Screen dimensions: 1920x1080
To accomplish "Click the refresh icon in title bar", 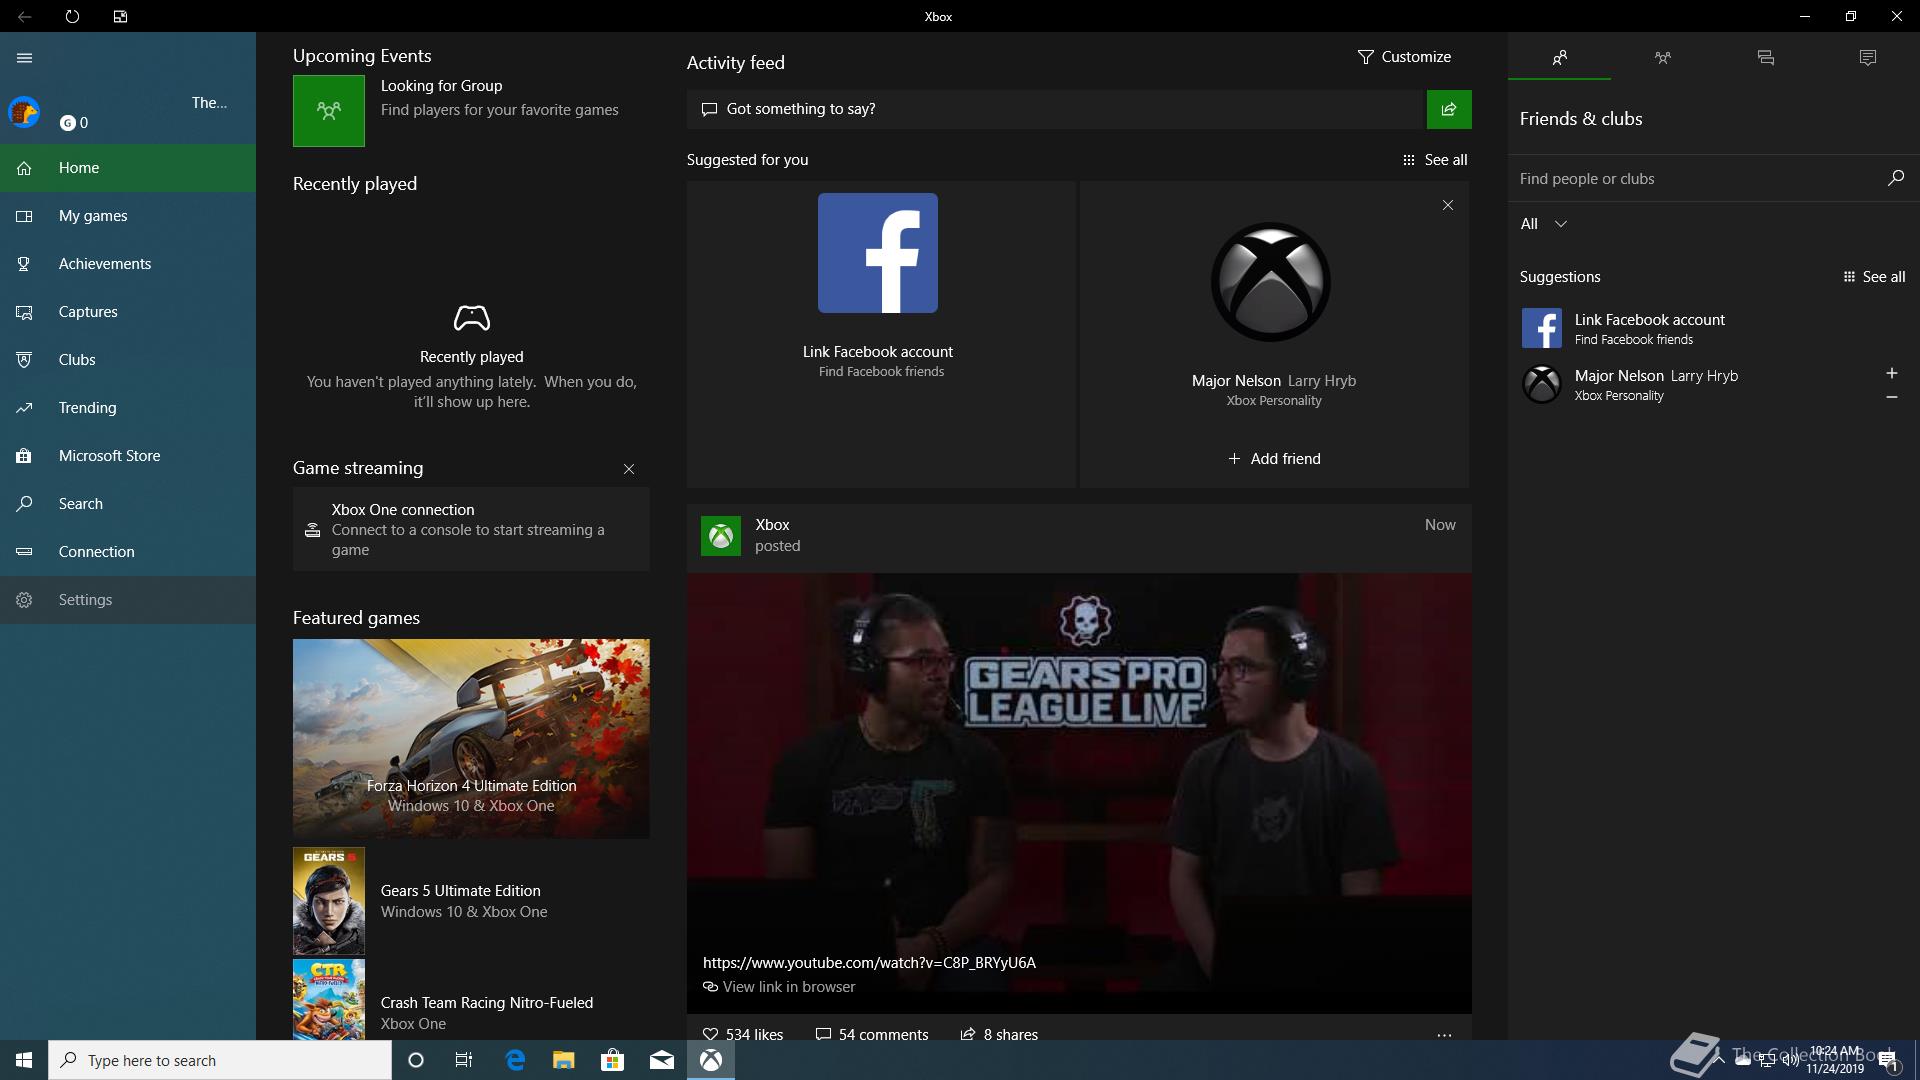I will pos(72,17).
